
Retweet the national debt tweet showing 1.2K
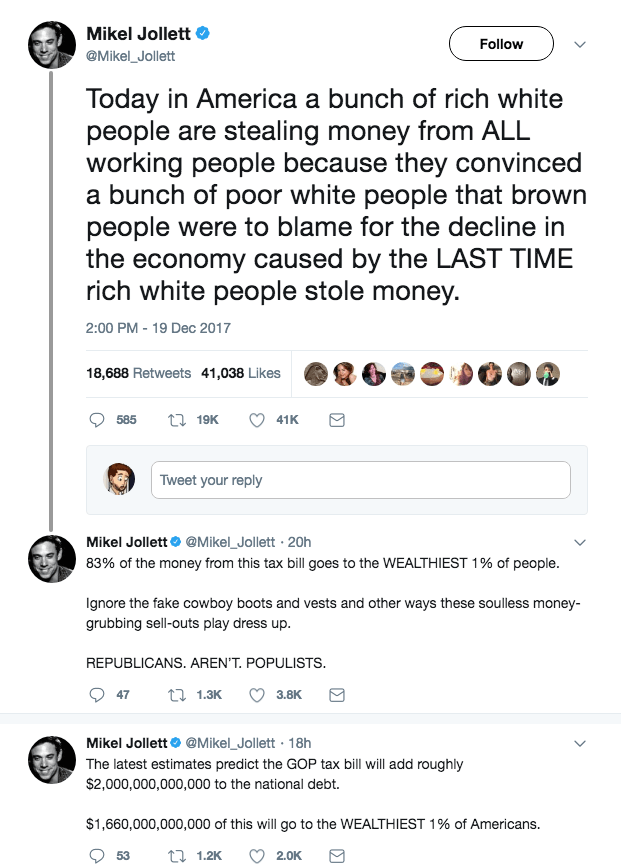pyautogui.click(x=178, y=855)
